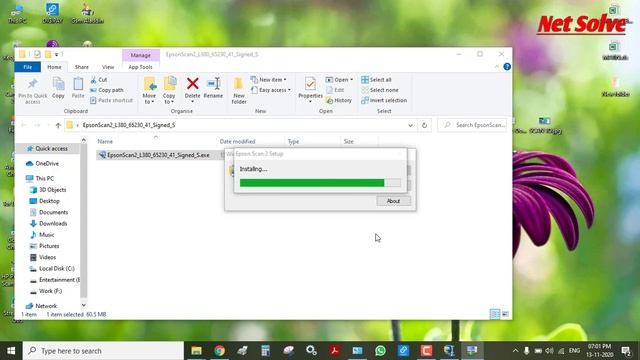Create a New folder
The width and height of the screenshot is (640, 360).
pyautogui.click(x=239, y=91)
